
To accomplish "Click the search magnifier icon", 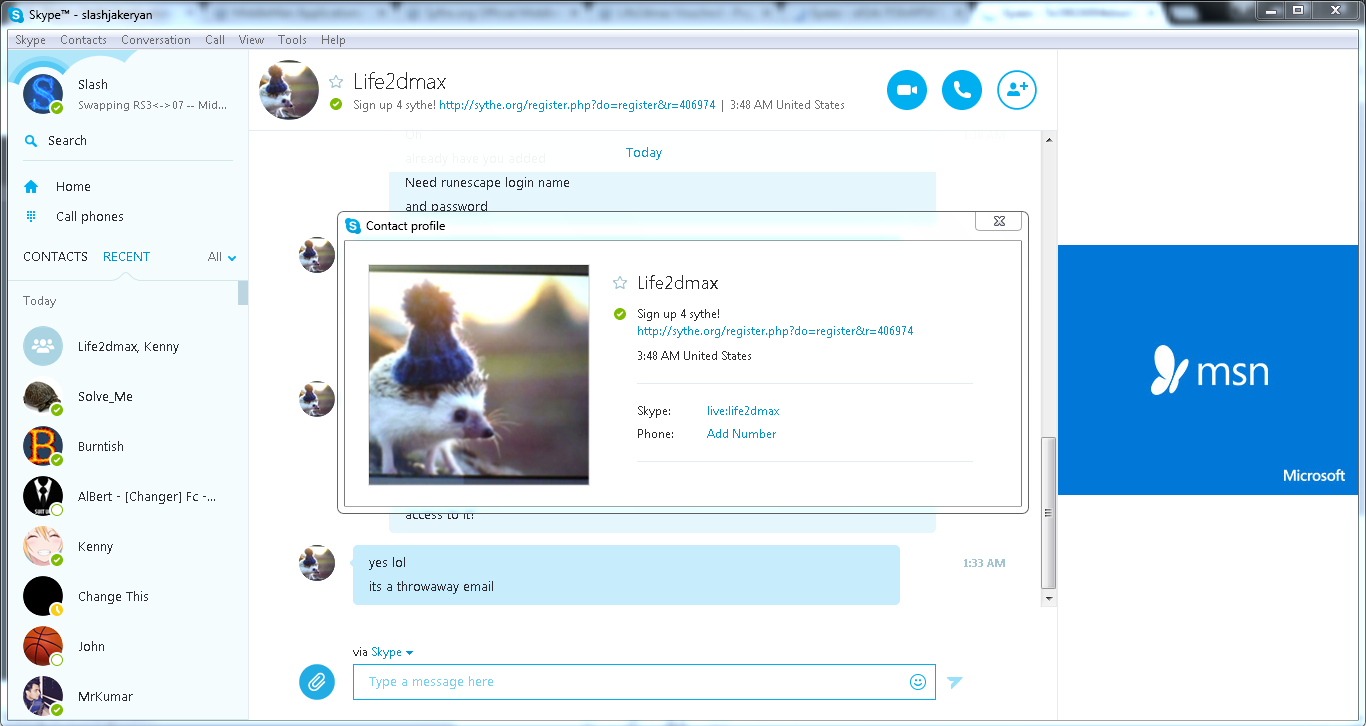I will tap(31, 141).
